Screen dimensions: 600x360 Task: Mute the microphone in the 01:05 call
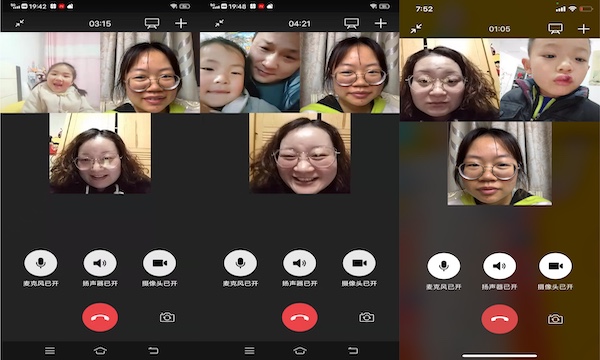pos(444,266)
